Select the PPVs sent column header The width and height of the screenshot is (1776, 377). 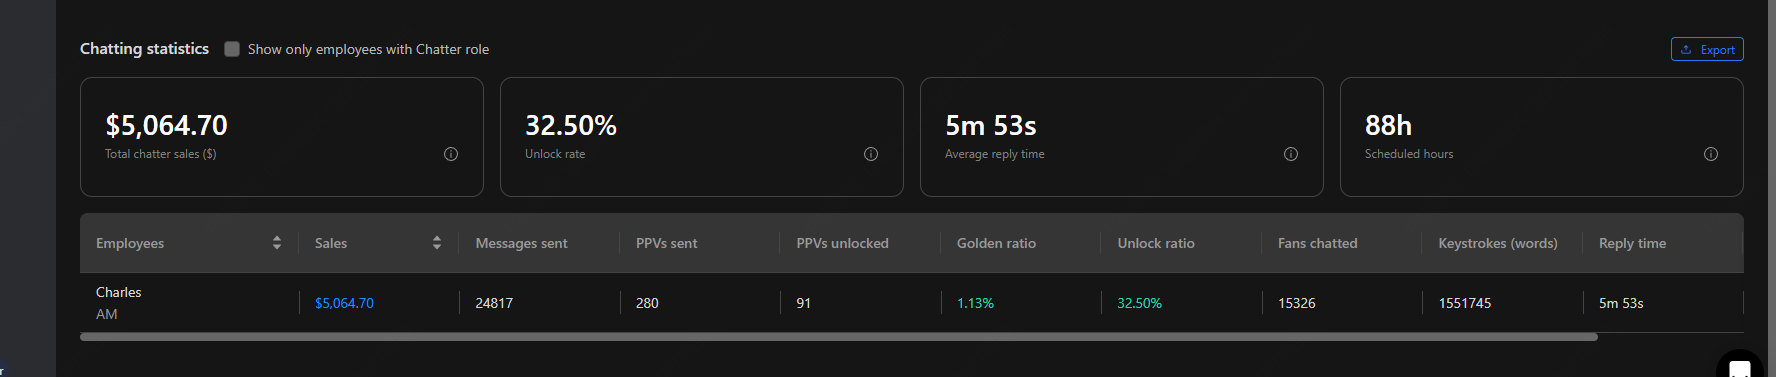point(667,243)
